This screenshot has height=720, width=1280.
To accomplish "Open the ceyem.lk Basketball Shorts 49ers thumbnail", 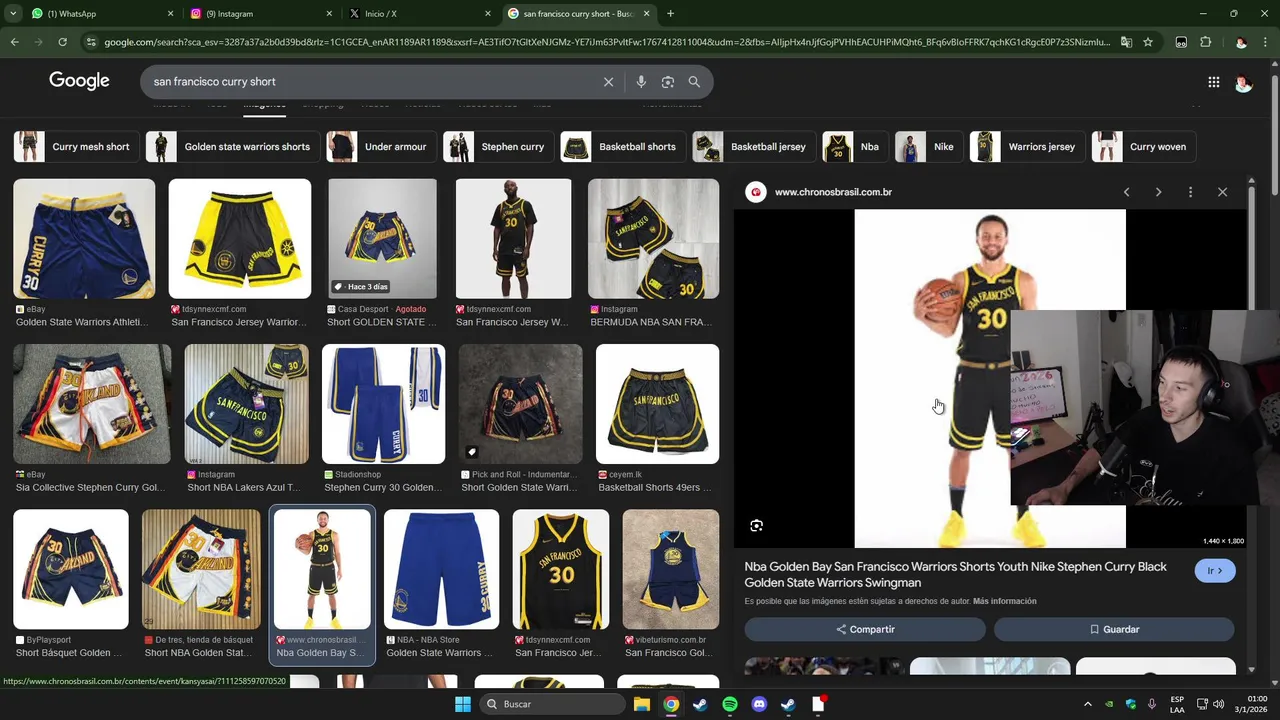I will tap(657, 404).
